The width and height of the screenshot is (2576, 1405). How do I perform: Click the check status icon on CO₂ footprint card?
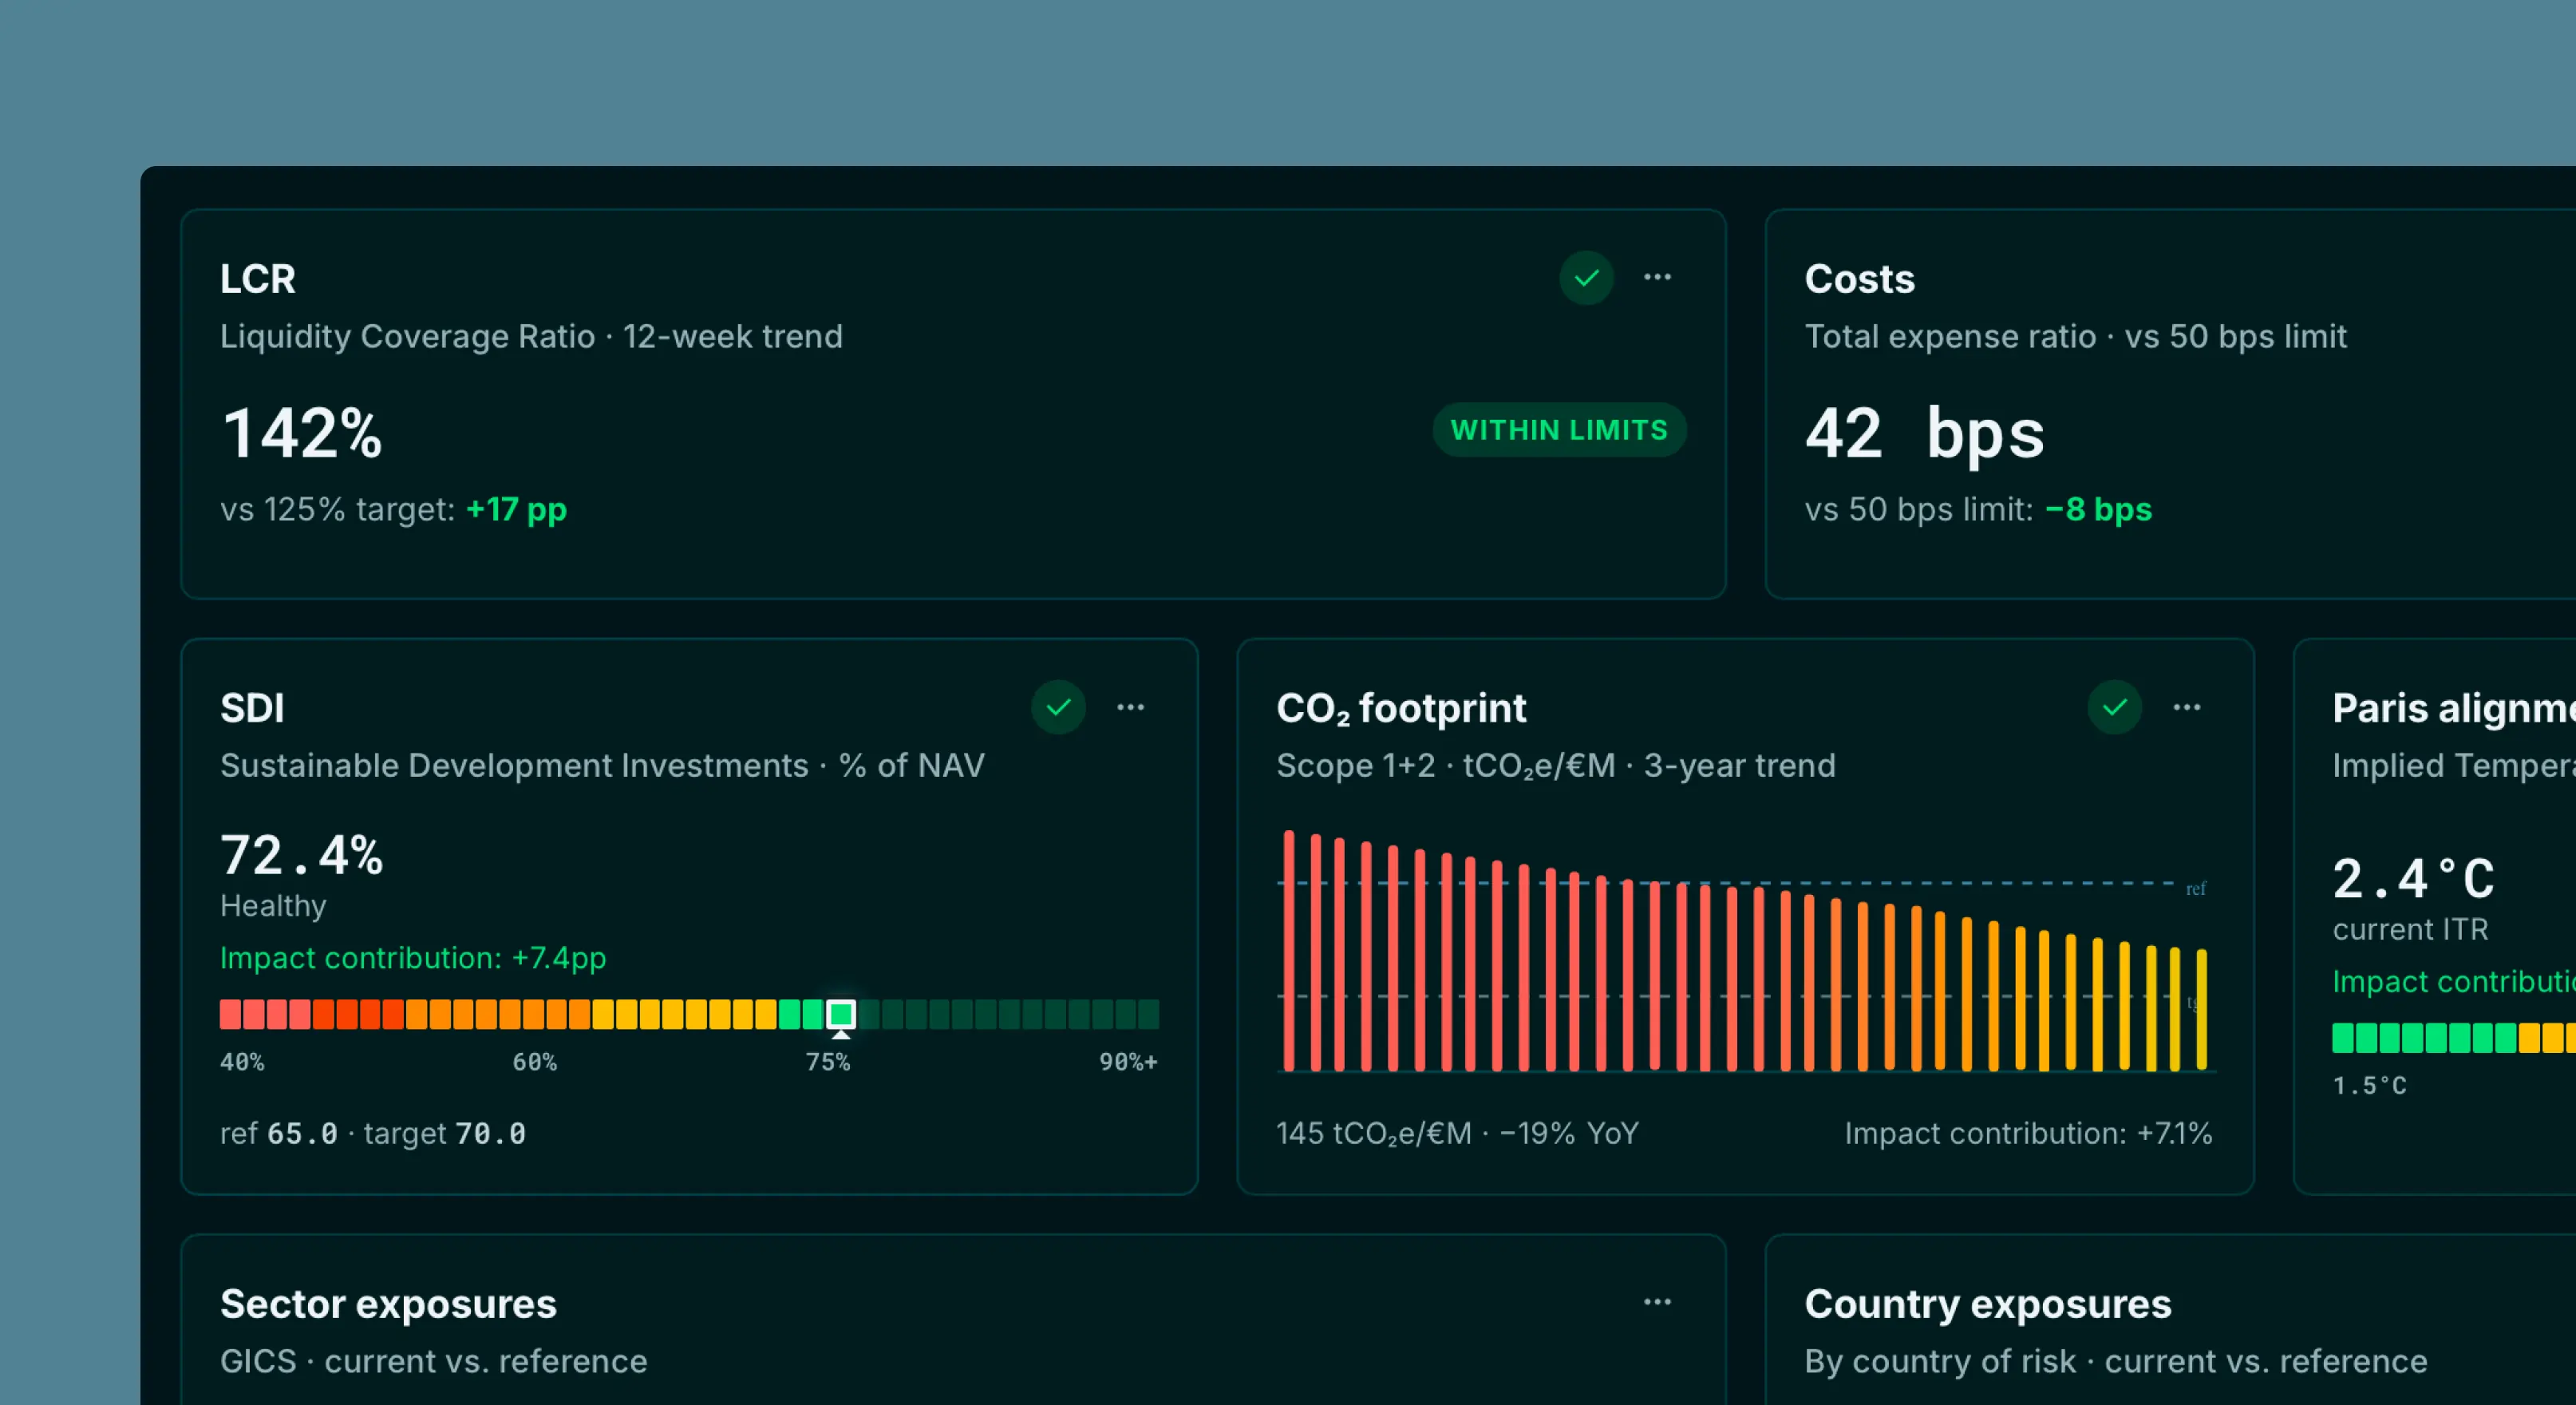click(x=2114, y=707)
